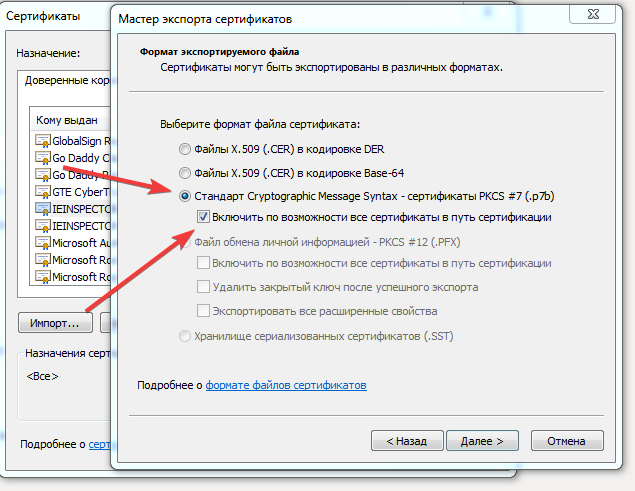Uncheck include all certificates under PKCS #7
The width and height of the screenshot is (635, 491).
tap(203, 217)
